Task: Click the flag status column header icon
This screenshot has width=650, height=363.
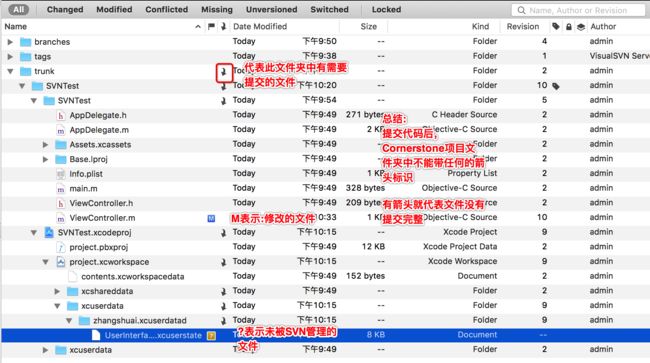Action: tap(211, 27)
